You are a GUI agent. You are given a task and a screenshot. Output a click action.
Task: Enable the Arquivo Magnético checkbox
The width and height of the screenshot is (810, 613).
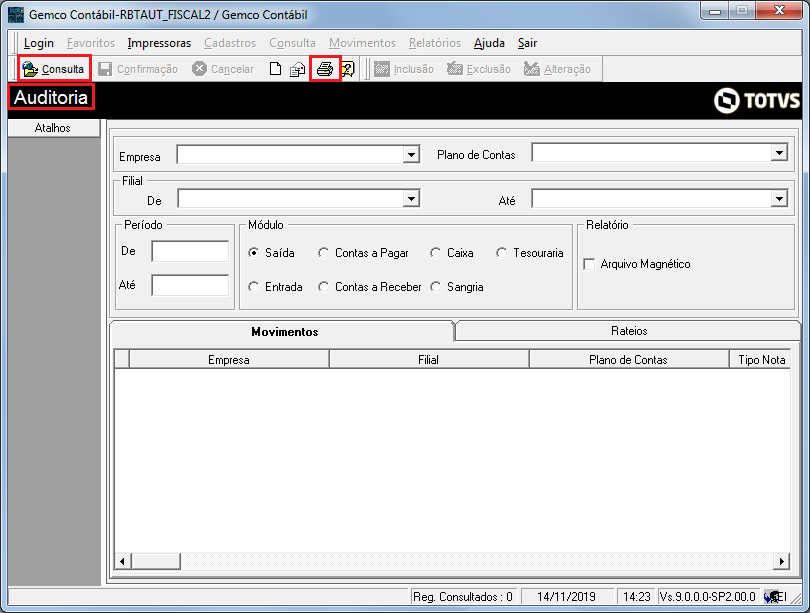[589, 264]
